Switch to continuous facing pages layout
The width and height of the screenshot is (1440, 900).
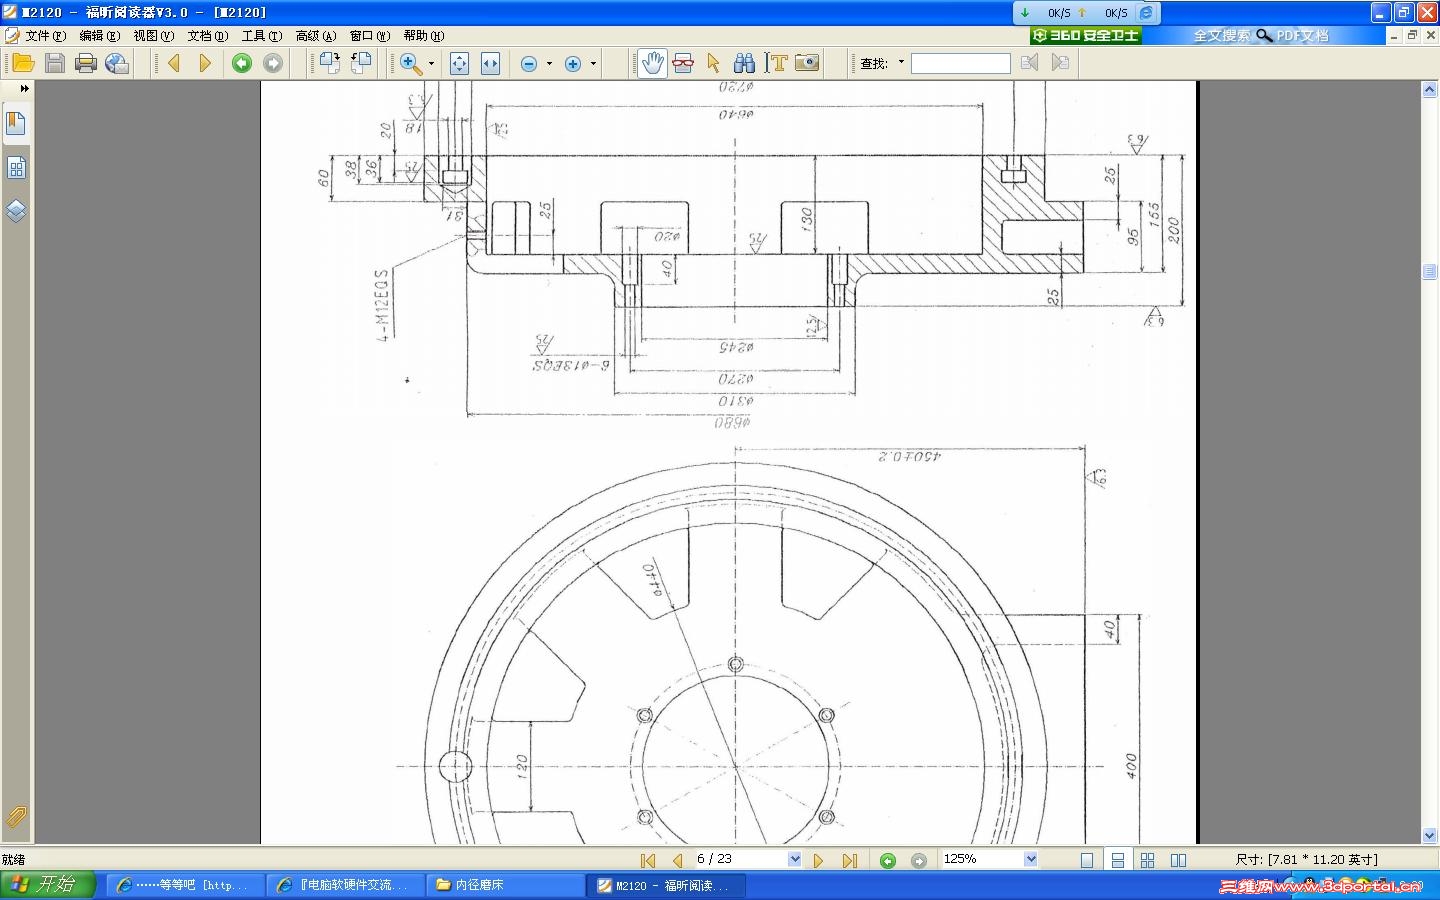tap(1148, 860)
